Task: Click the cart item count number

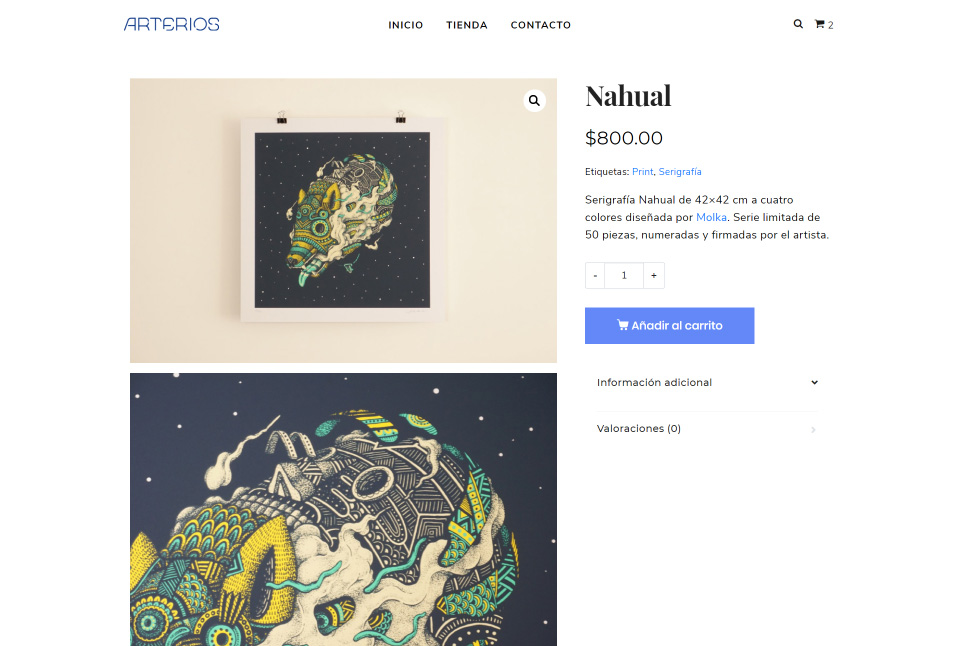Action: click(831, 25)
